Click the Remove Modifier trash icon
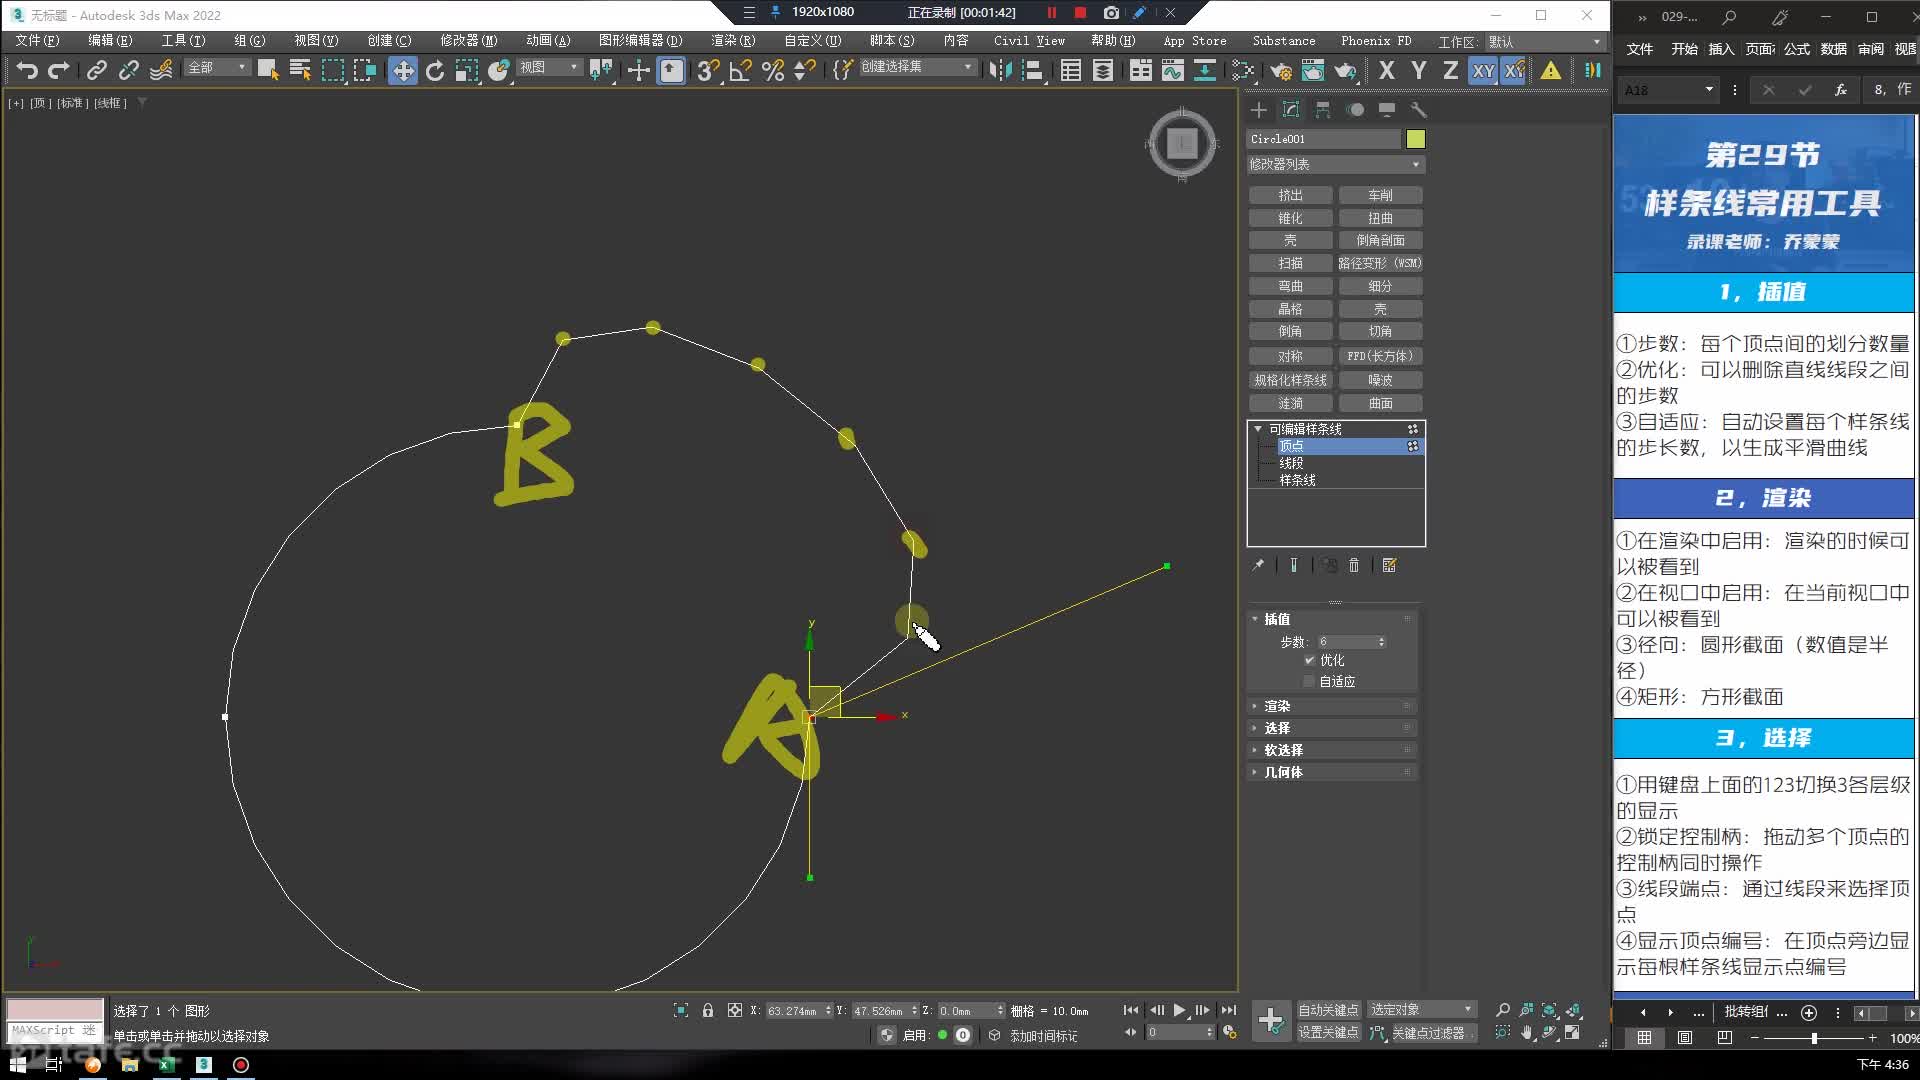1920x1080 pixels. 1354,565
